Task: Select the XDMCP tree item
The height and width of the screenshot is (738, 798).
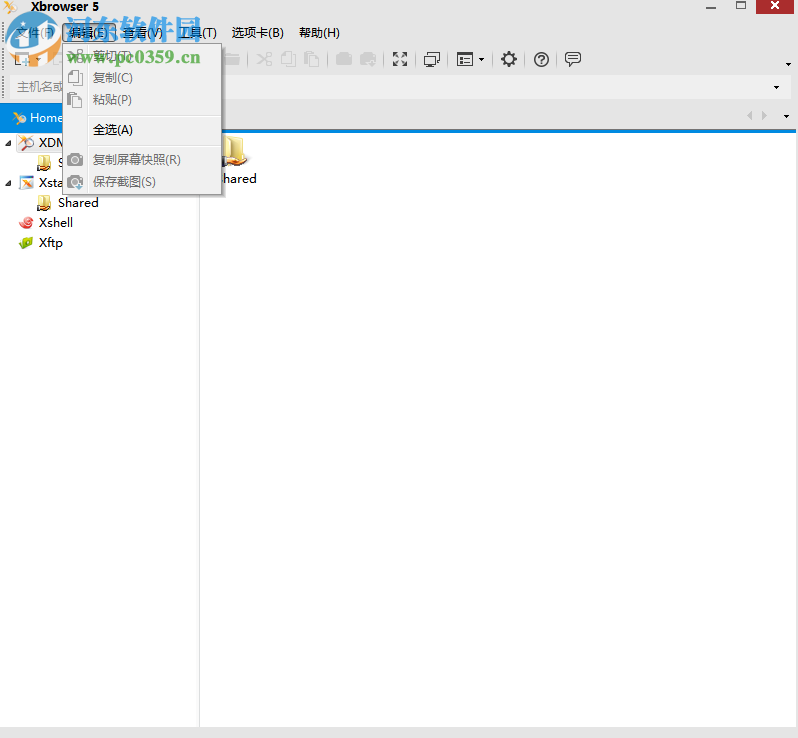Action: coord(41,143)
